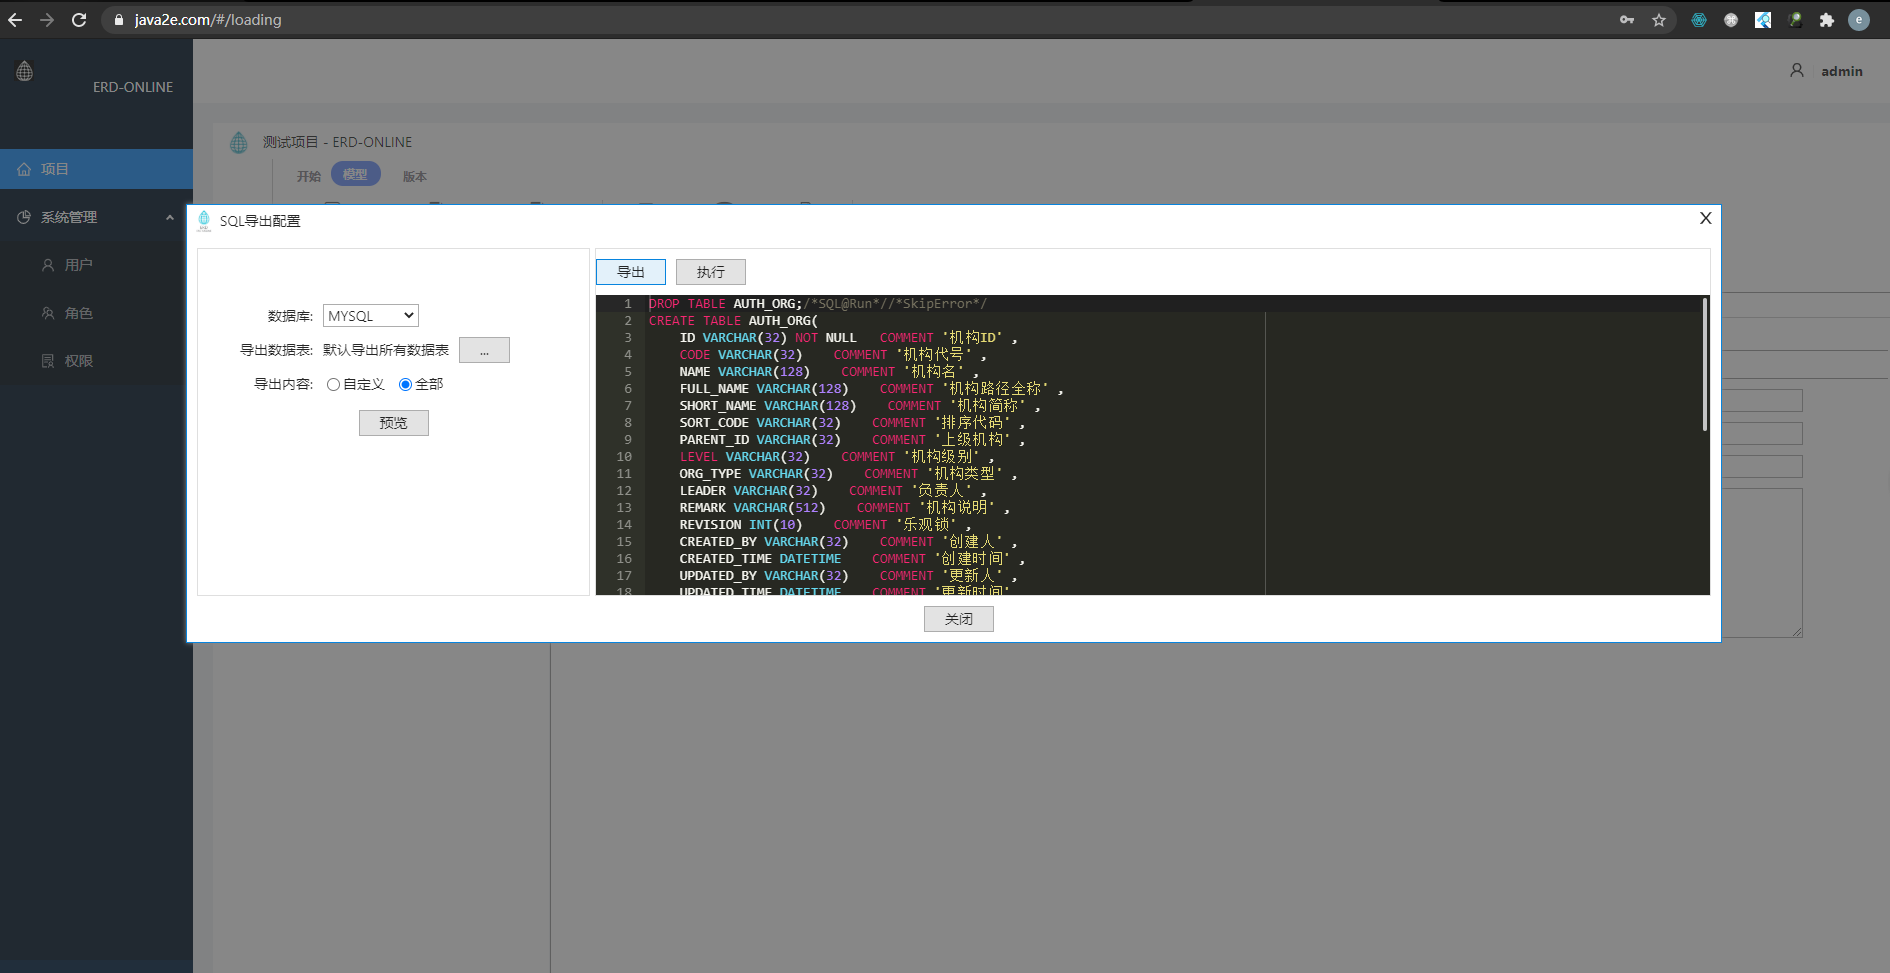This screenshot has width=1890, height=973.
Task: Click the 导出 button
Action: pos(631,272)
